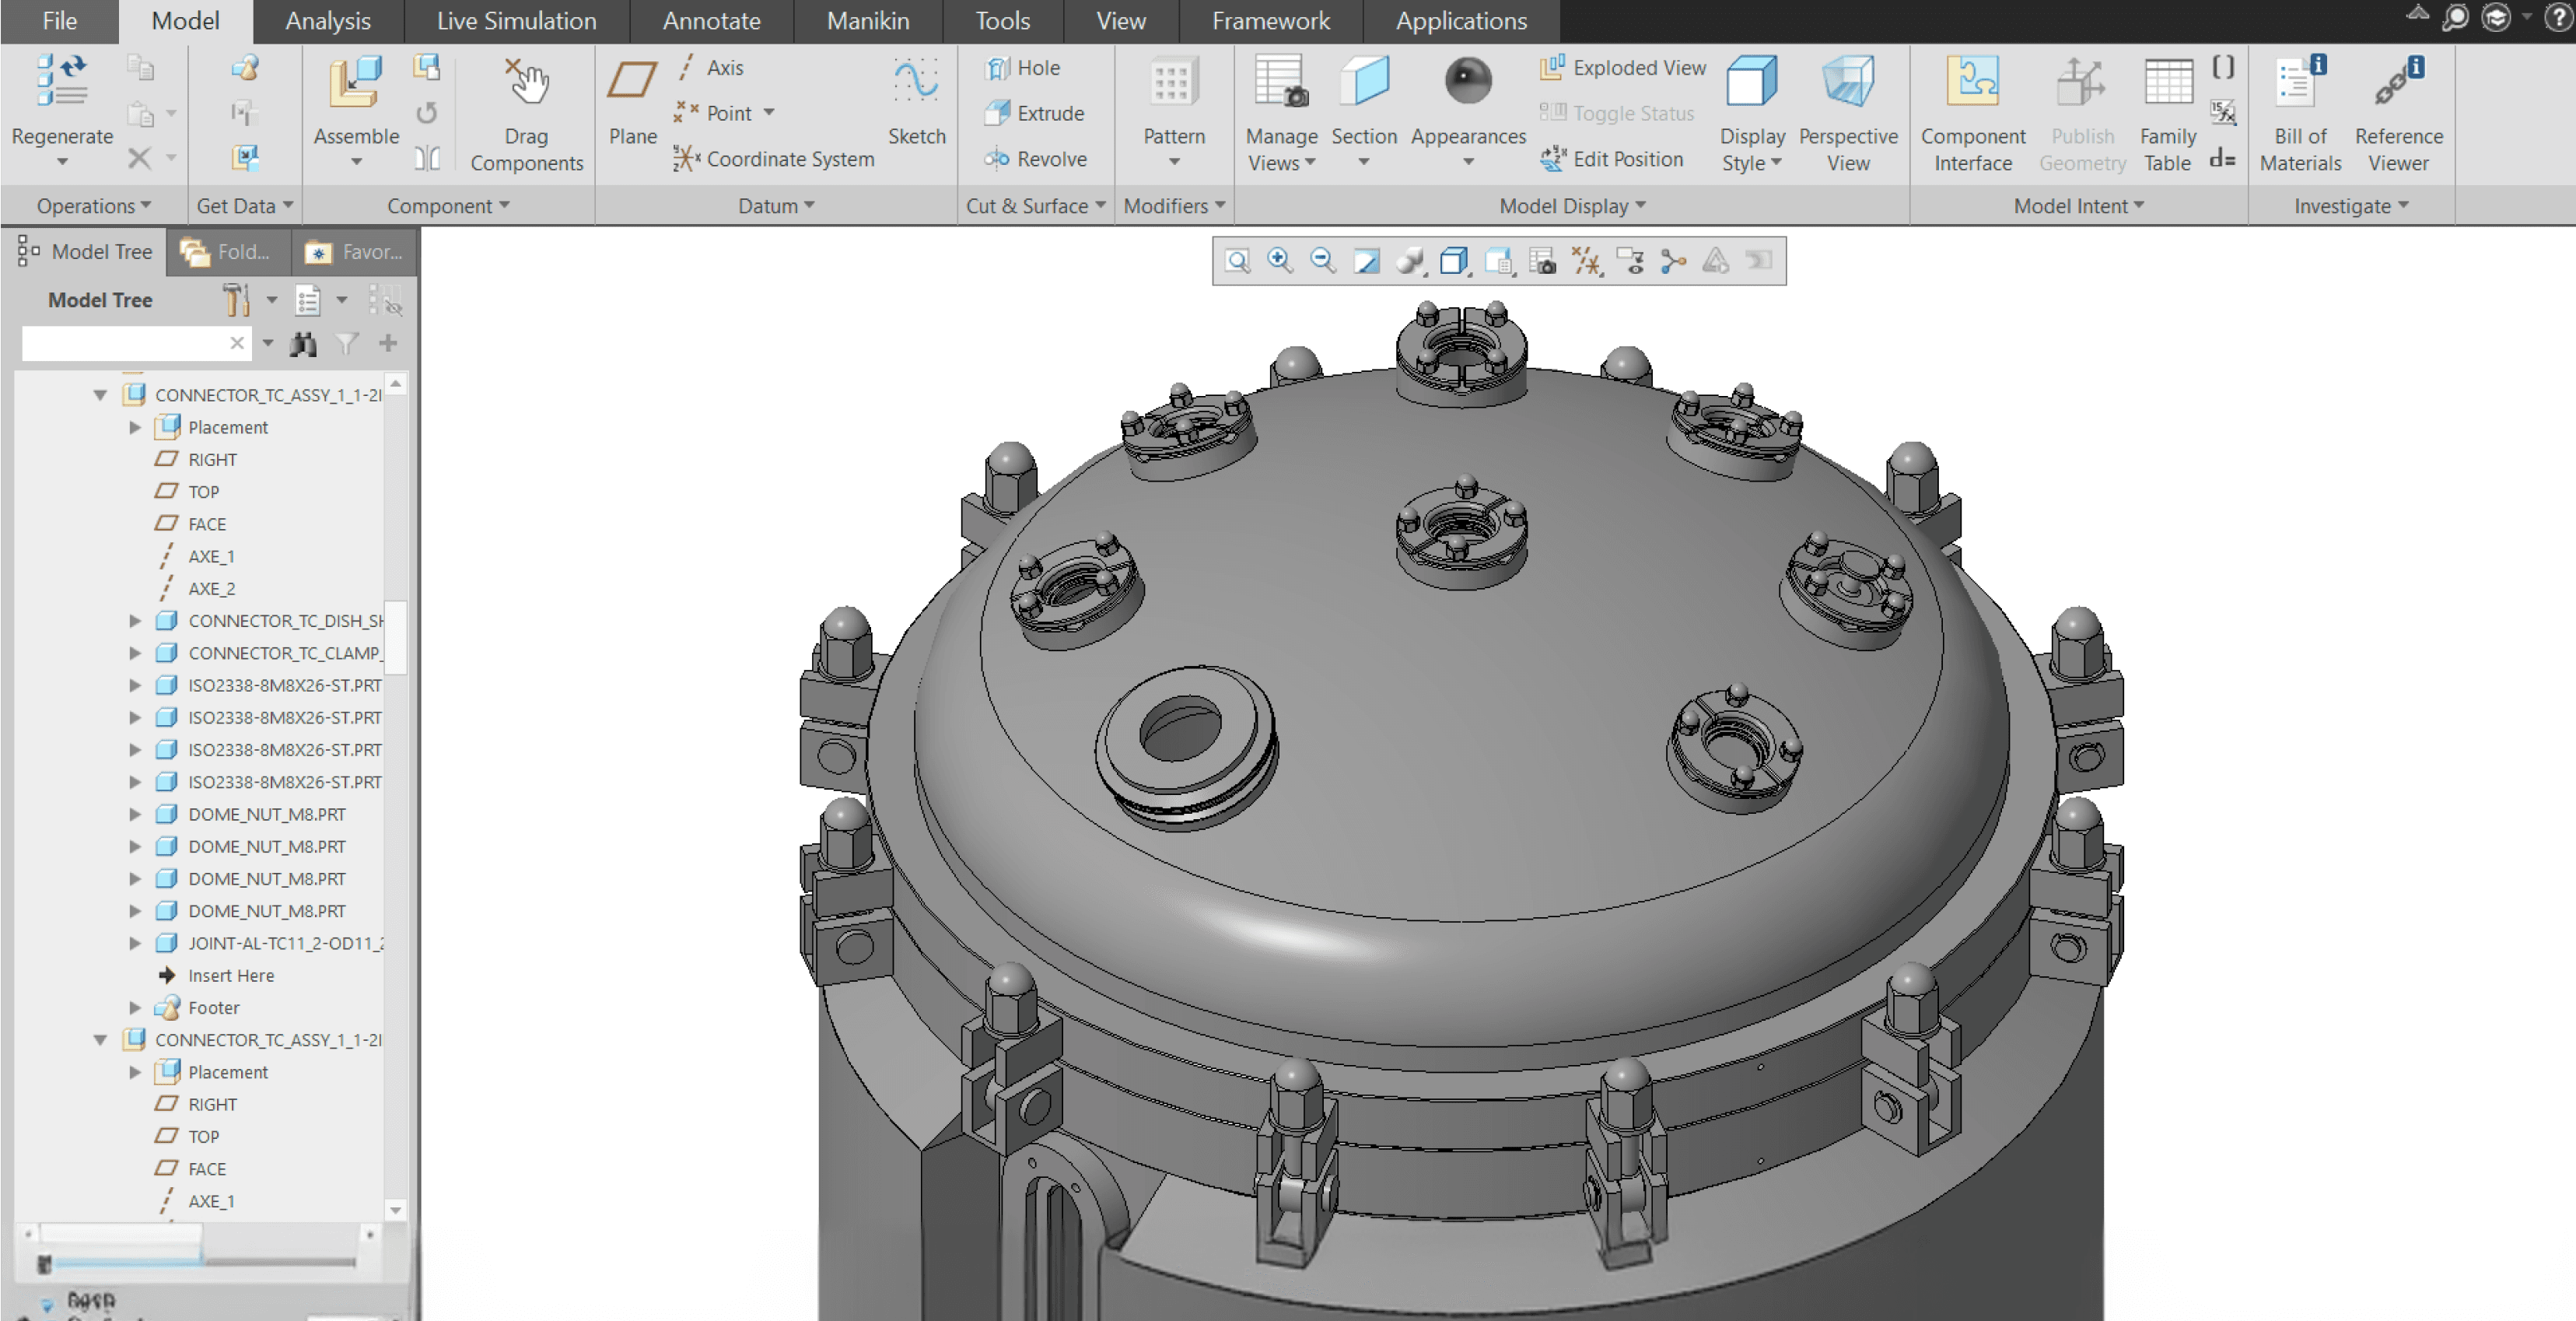2576x1321 pixels.
Task: Click the Regenerate icon
Action: click(61, 82)
